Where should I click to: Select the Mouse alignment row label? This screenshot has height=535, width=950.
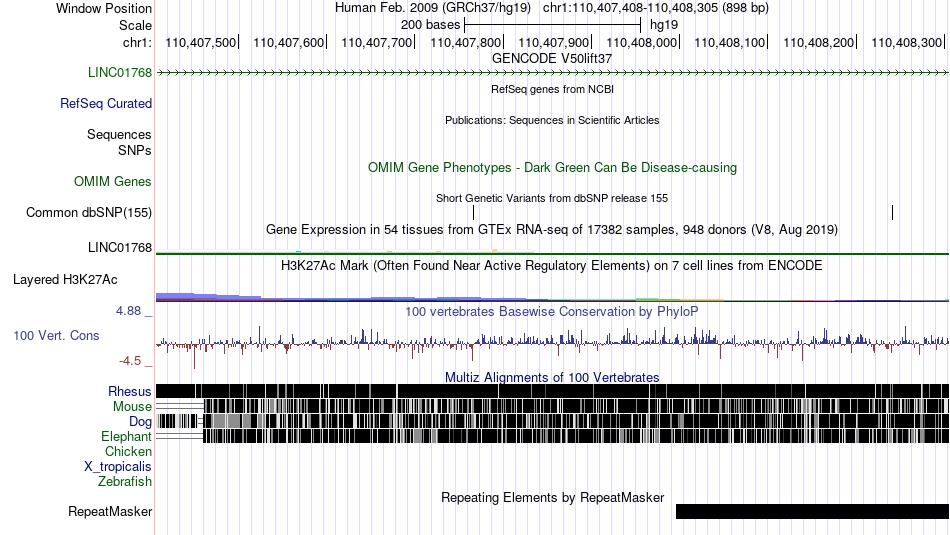132,407
